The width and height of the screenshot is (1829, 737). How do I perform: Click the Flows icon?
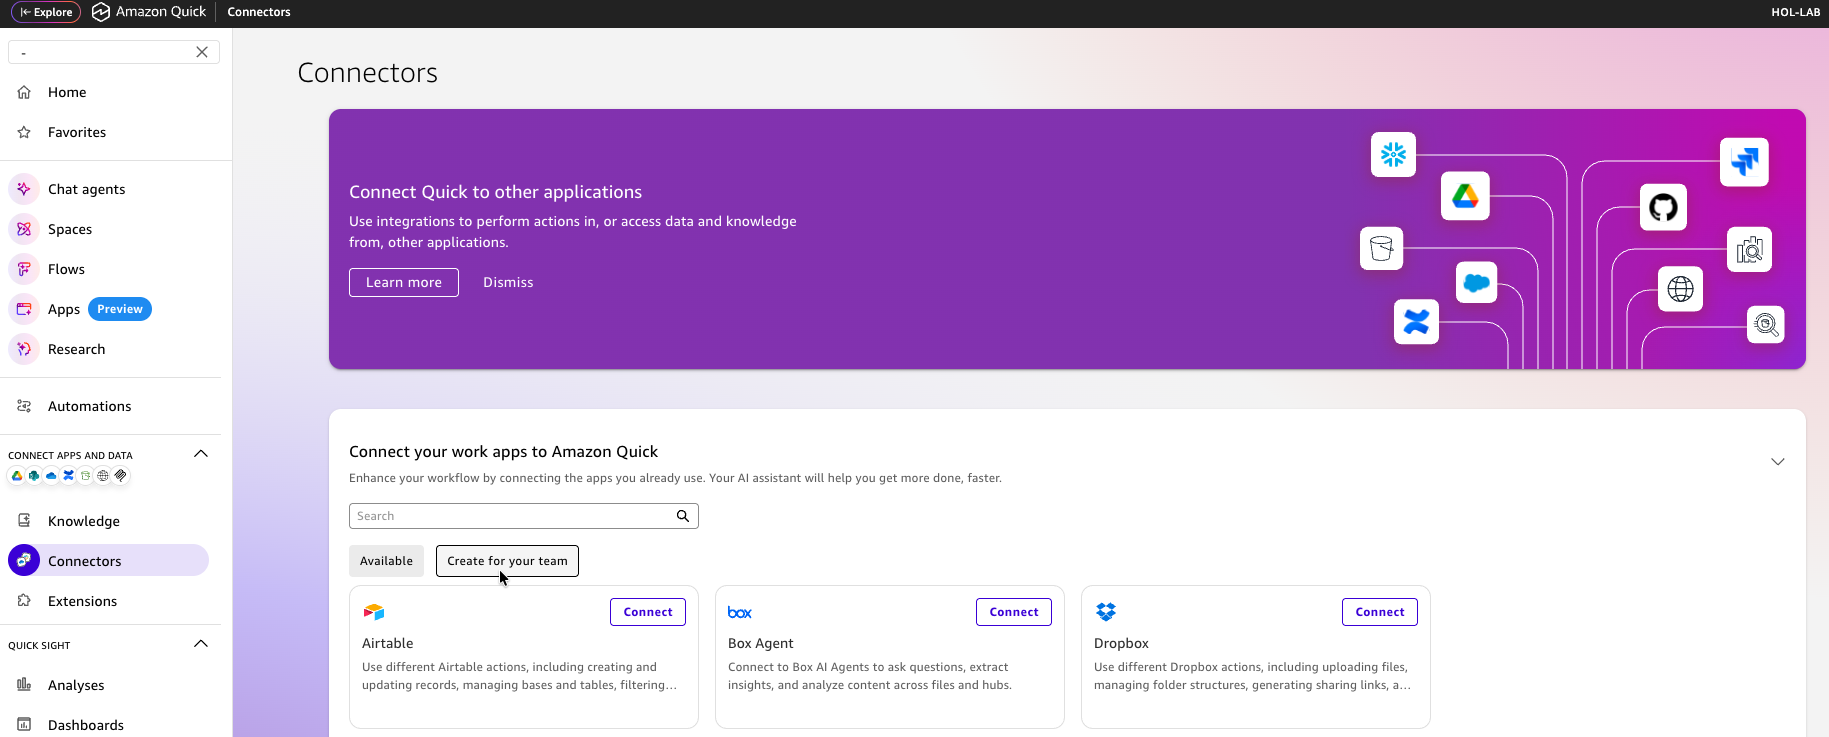(24, 269)
